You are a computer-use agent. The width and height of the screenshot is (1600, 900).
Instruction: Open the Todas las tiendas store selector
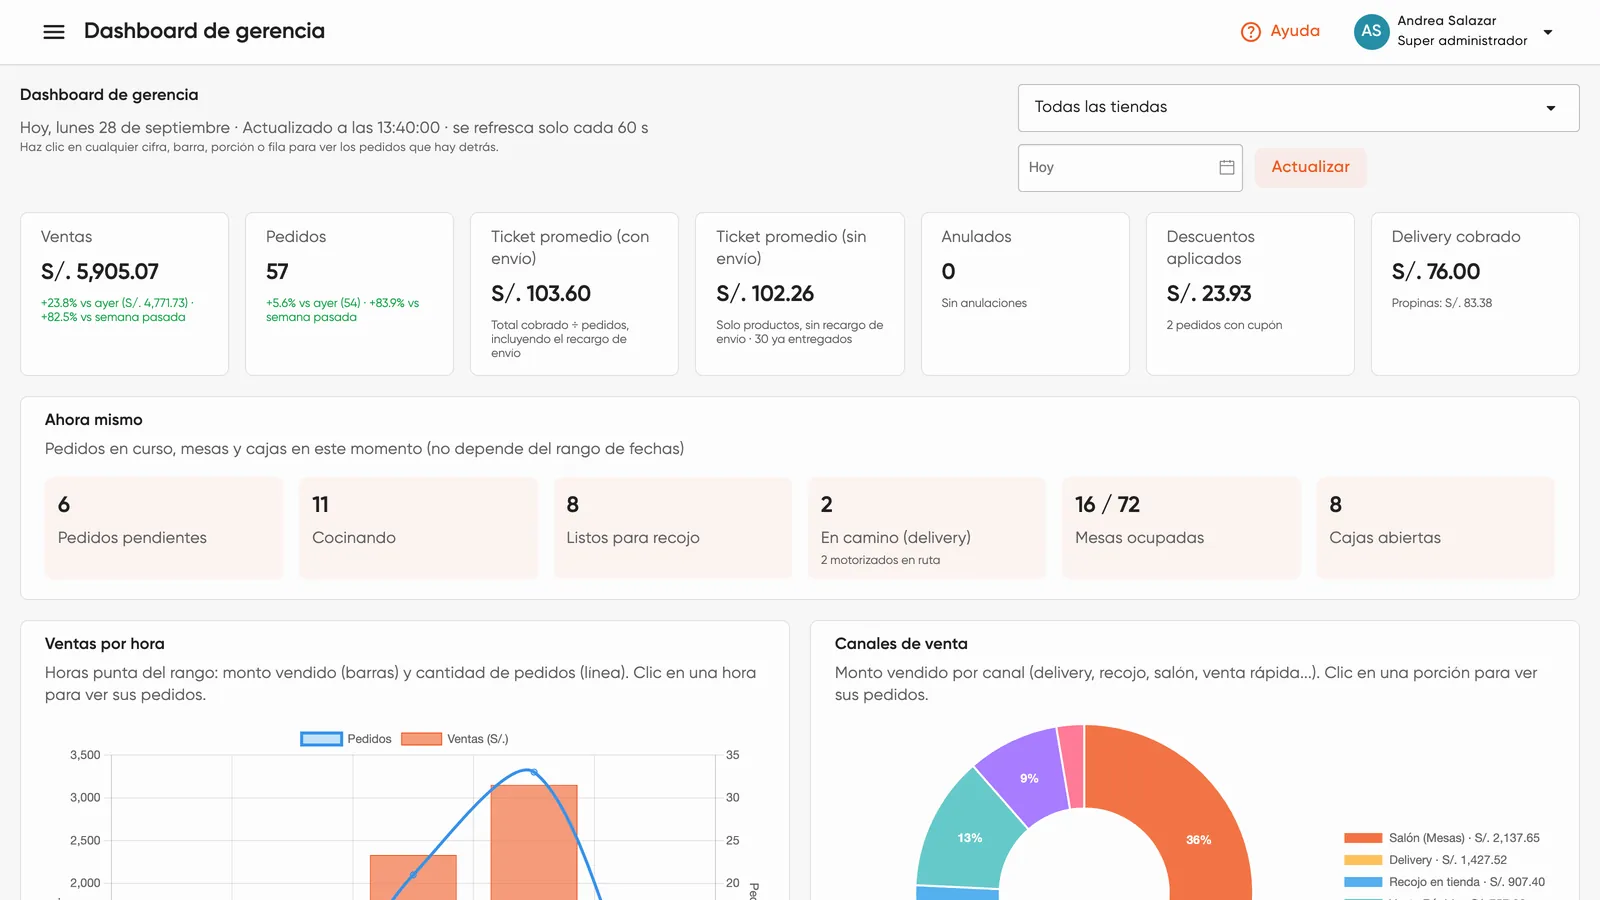click(x=1298, y=108)
